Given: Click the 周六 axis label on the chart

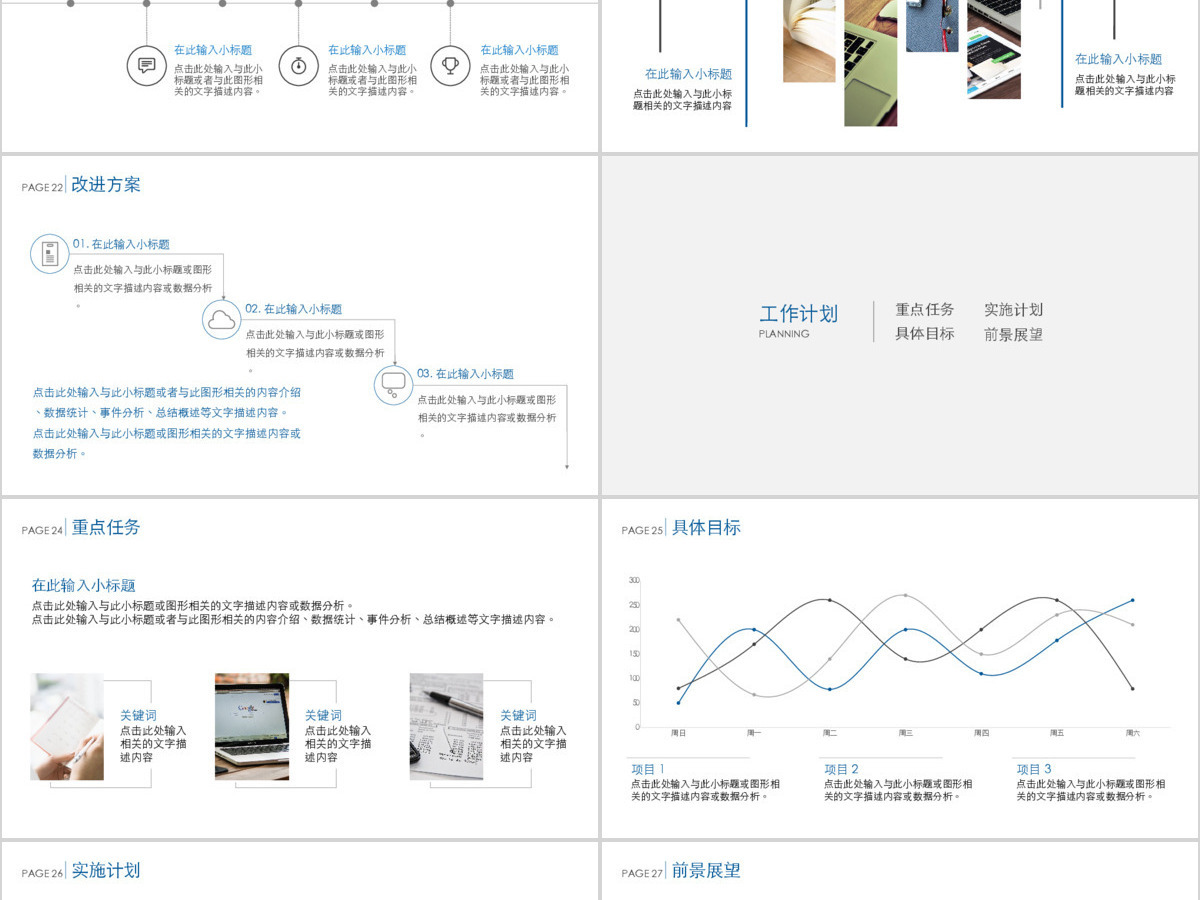Looking at the screenshot, I should tap(1132, 733).
